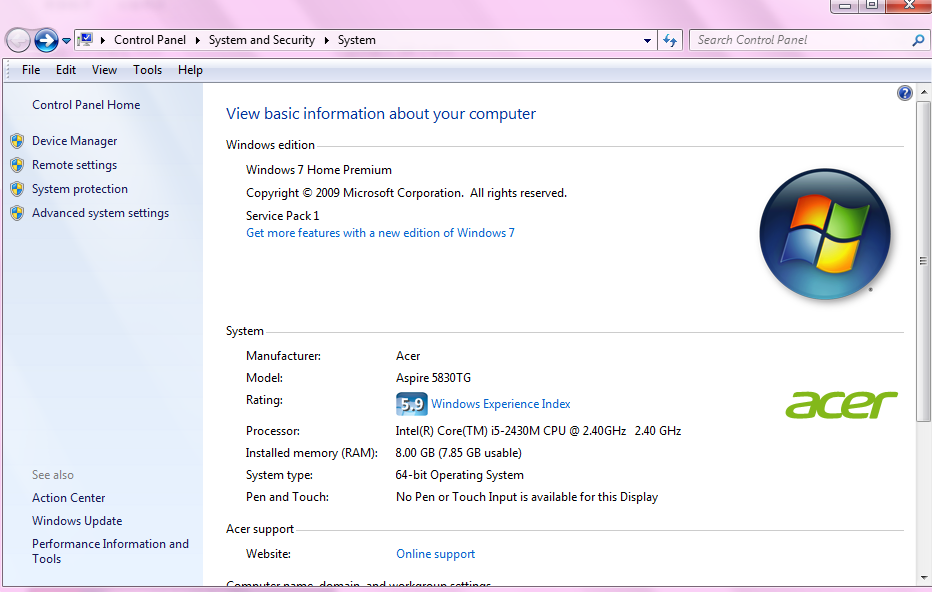Click the vertical scrollbar down arrow
Screen dimensions: 932x592
[x=923, y=576]
